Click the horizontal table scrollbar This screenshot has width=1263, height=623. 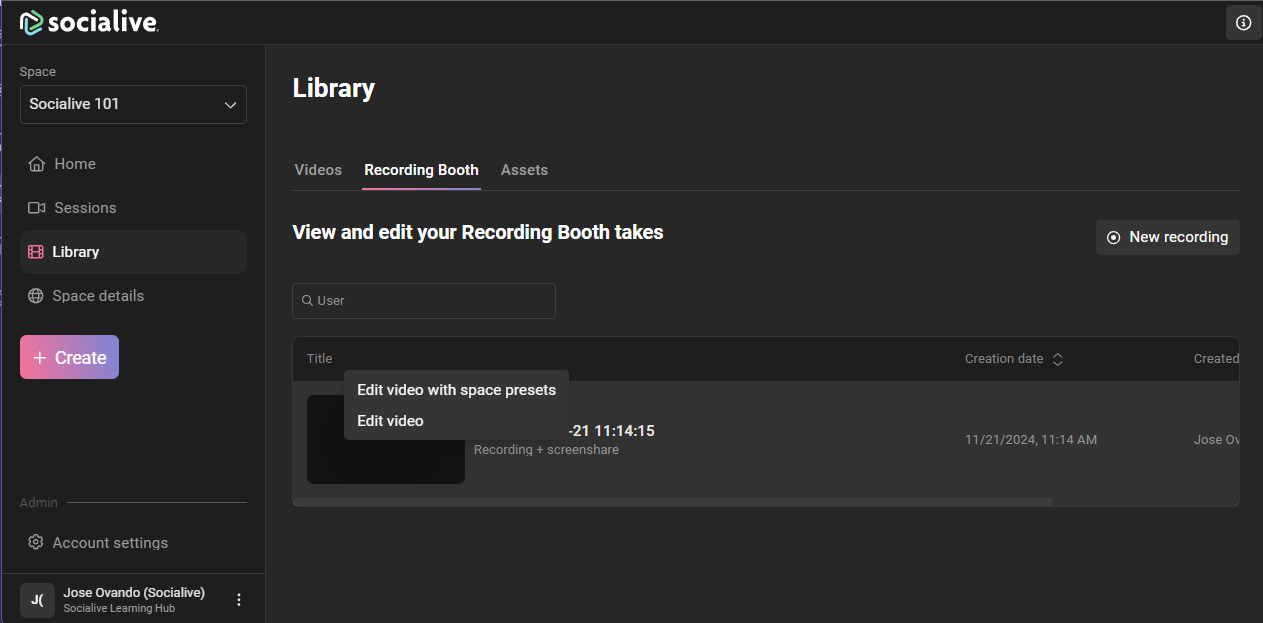point(672,502)
